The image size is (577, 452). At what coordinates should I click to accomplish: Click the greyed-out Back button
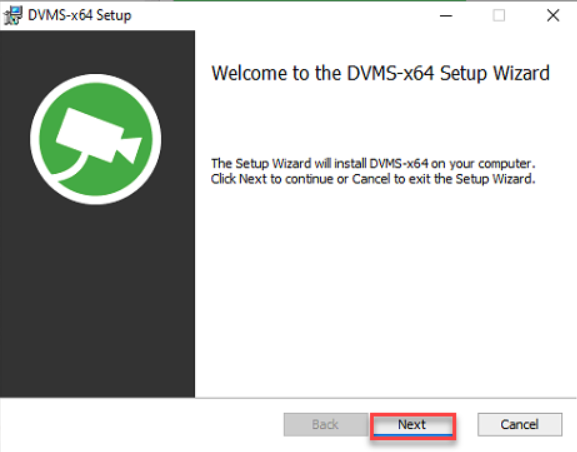326,424
